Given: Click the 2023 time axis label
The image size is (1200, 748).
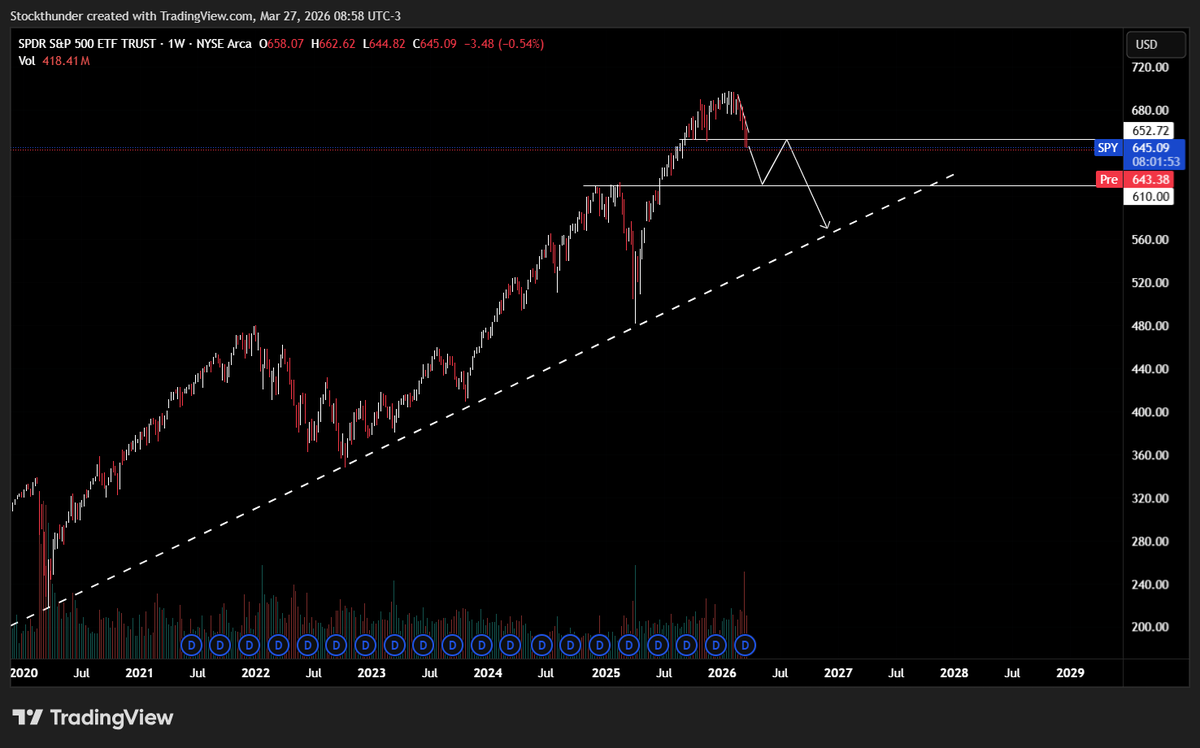Looking at the screenshot, I should pyautogui.click(x=371, y=674).
